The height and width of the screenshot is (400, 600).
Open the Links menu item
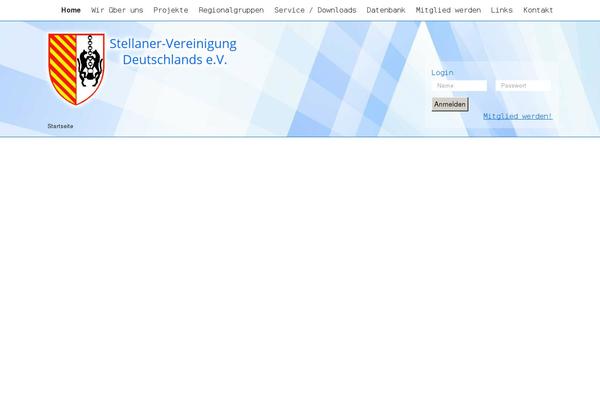coord(502,10)
